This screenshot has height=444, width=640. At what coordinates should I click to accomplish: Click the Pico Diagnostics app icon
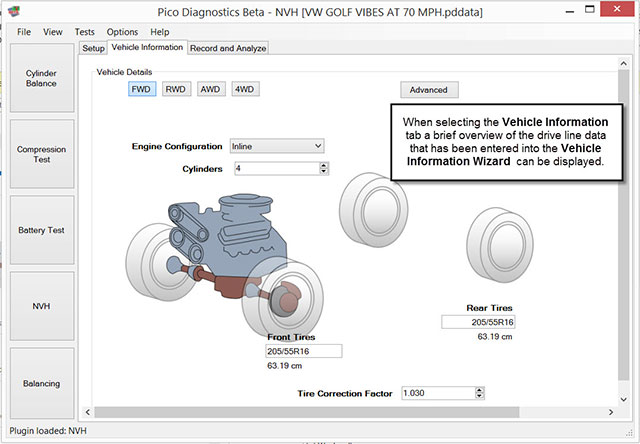click(14, 11)
